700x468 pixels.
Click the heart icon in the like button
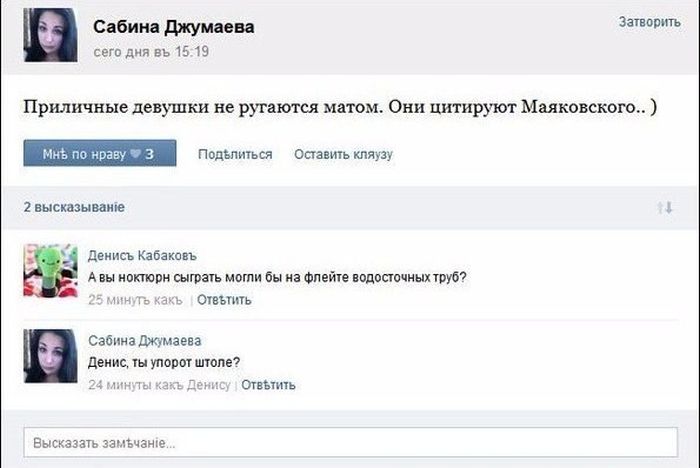point(137,154)
